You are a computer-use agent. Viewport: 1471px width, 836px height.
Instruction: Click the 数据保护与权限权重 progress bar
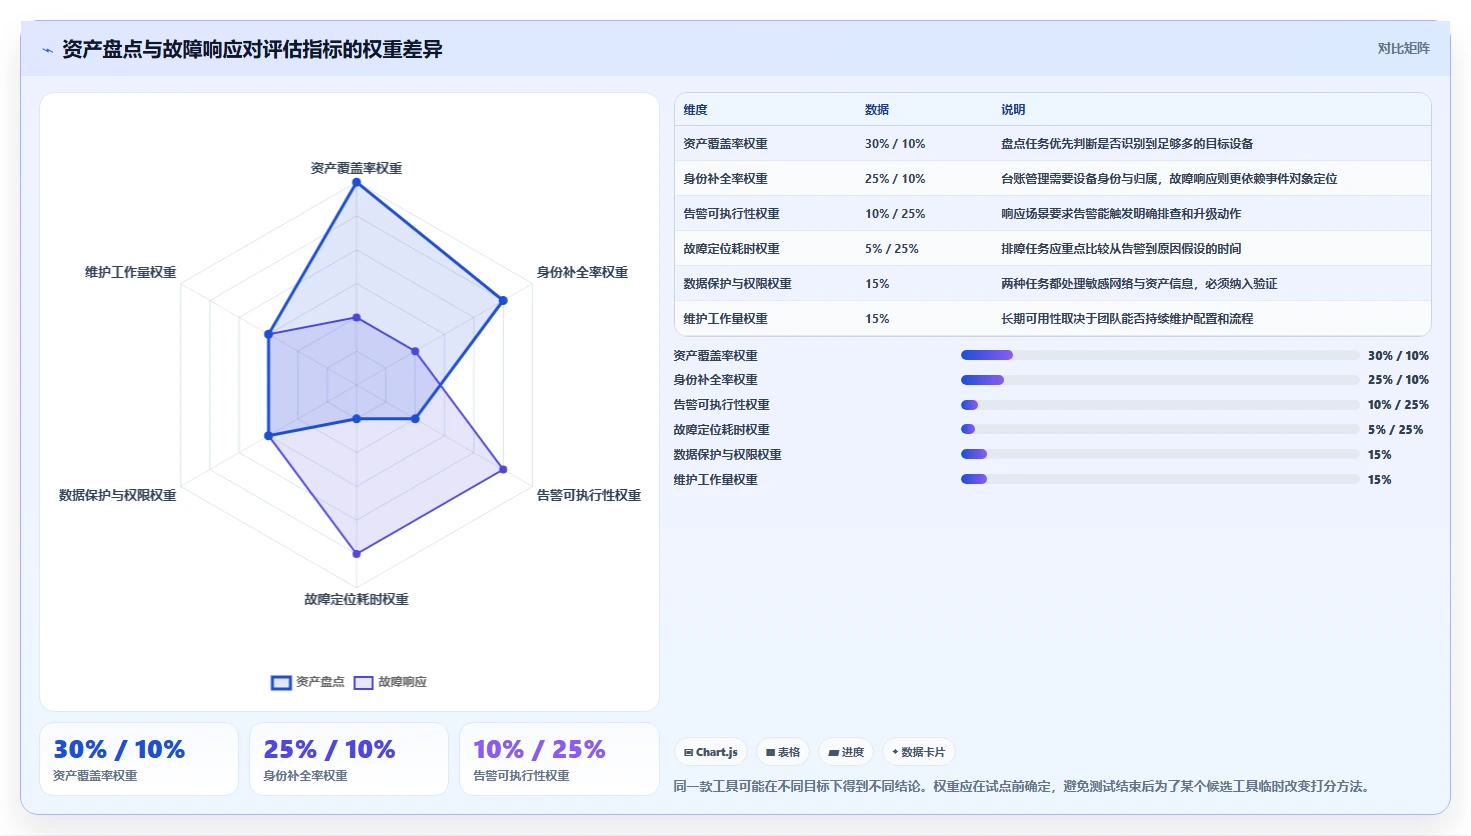1160,454
